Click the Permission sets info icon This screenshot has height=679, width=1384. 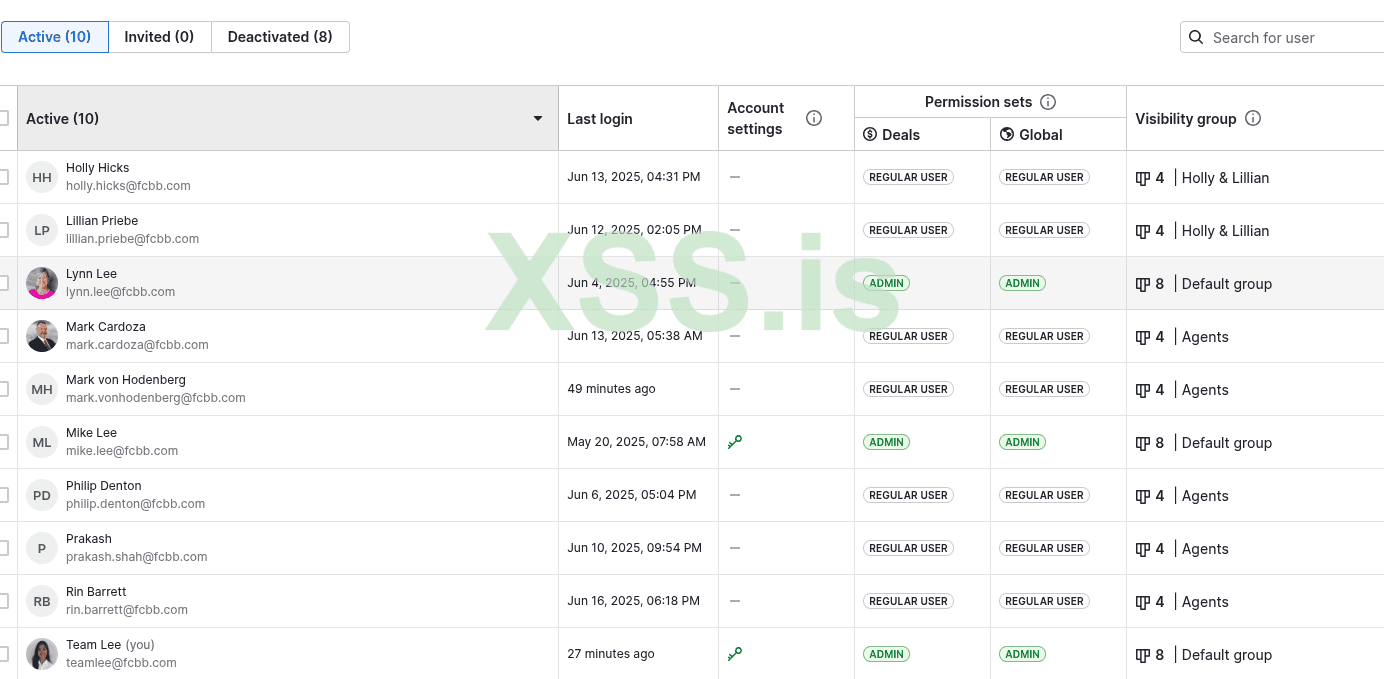tap(1048, 102)
